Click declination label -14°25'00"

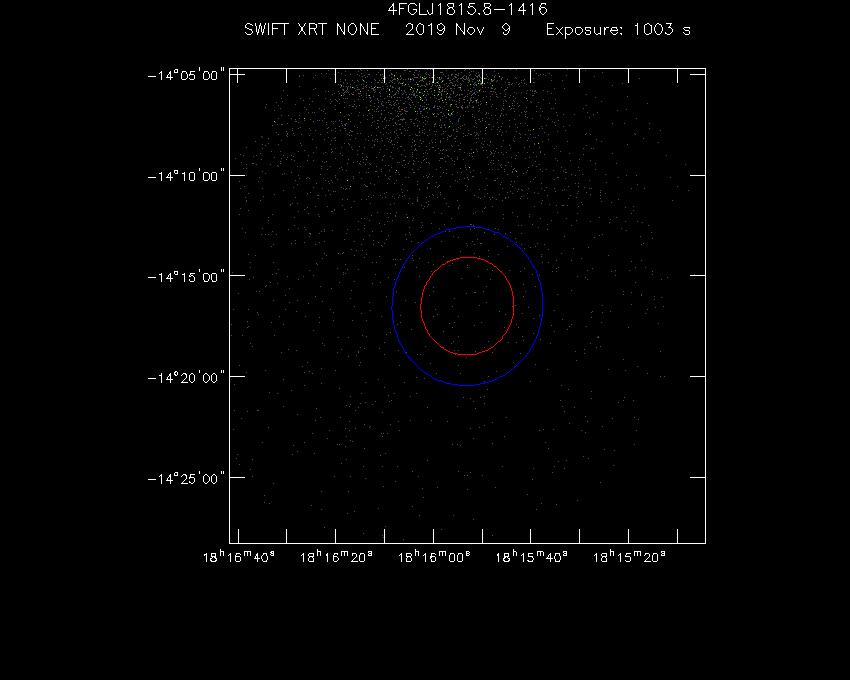186,478
